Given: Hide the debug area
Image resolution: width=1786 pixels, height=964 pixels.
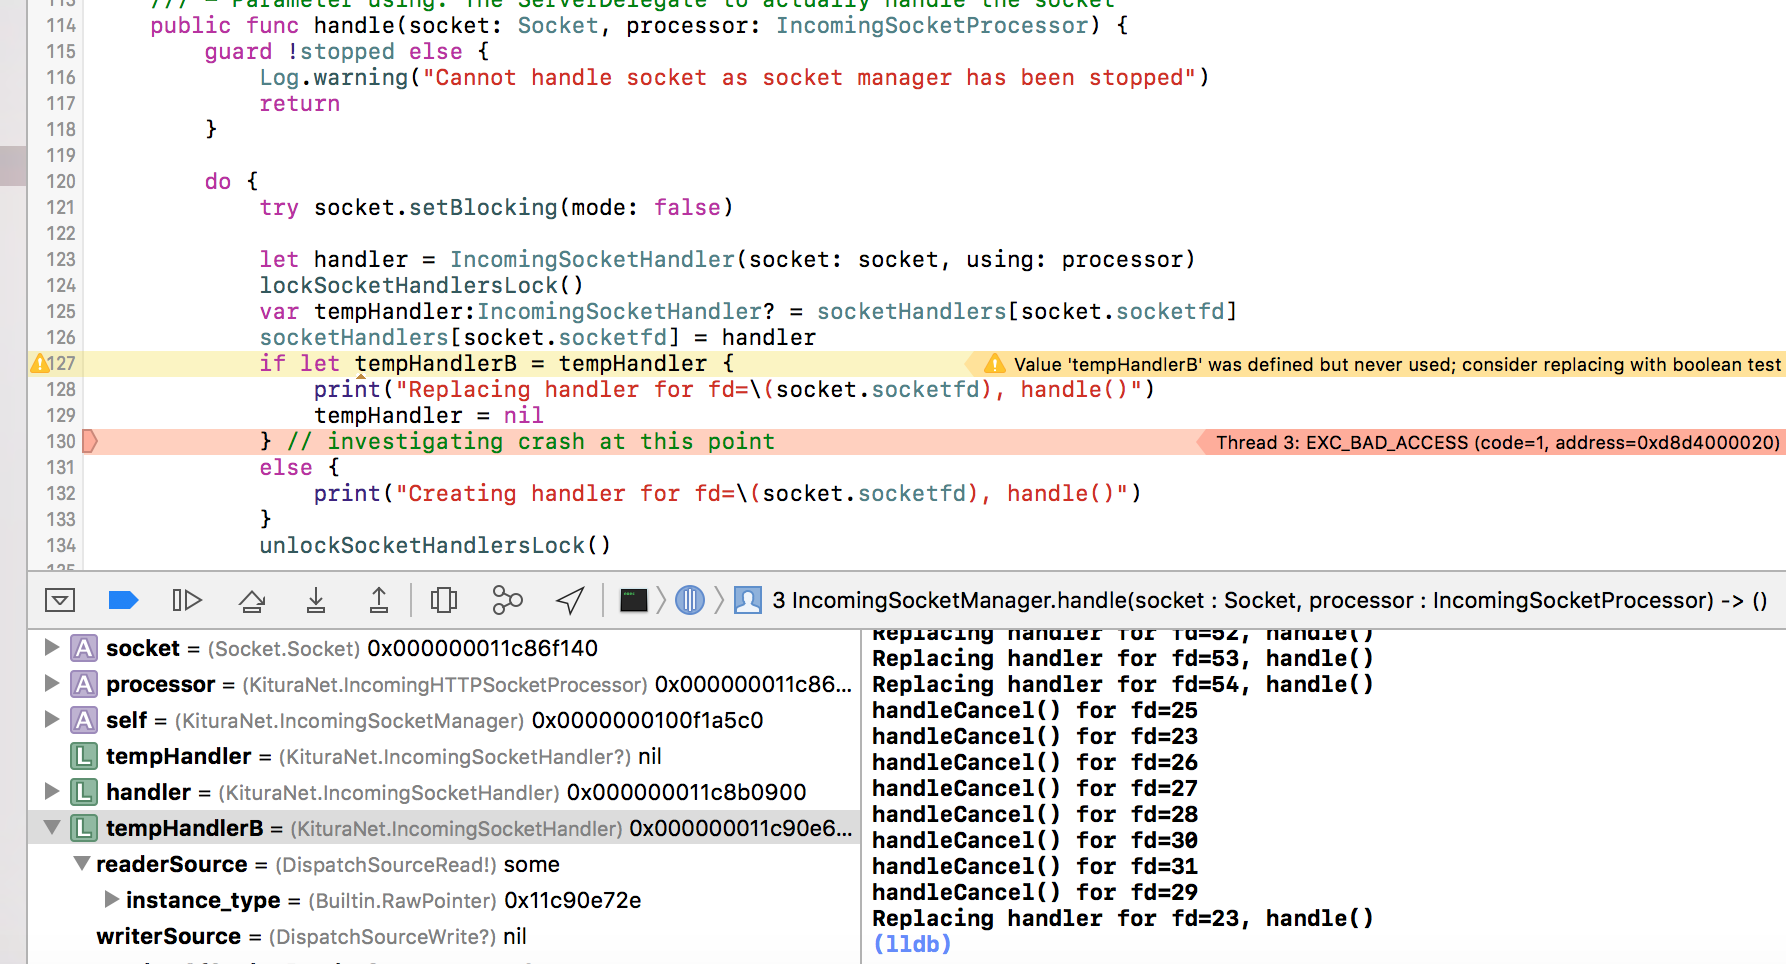Looking at the screenshot, I should click(x=60, y=600).
